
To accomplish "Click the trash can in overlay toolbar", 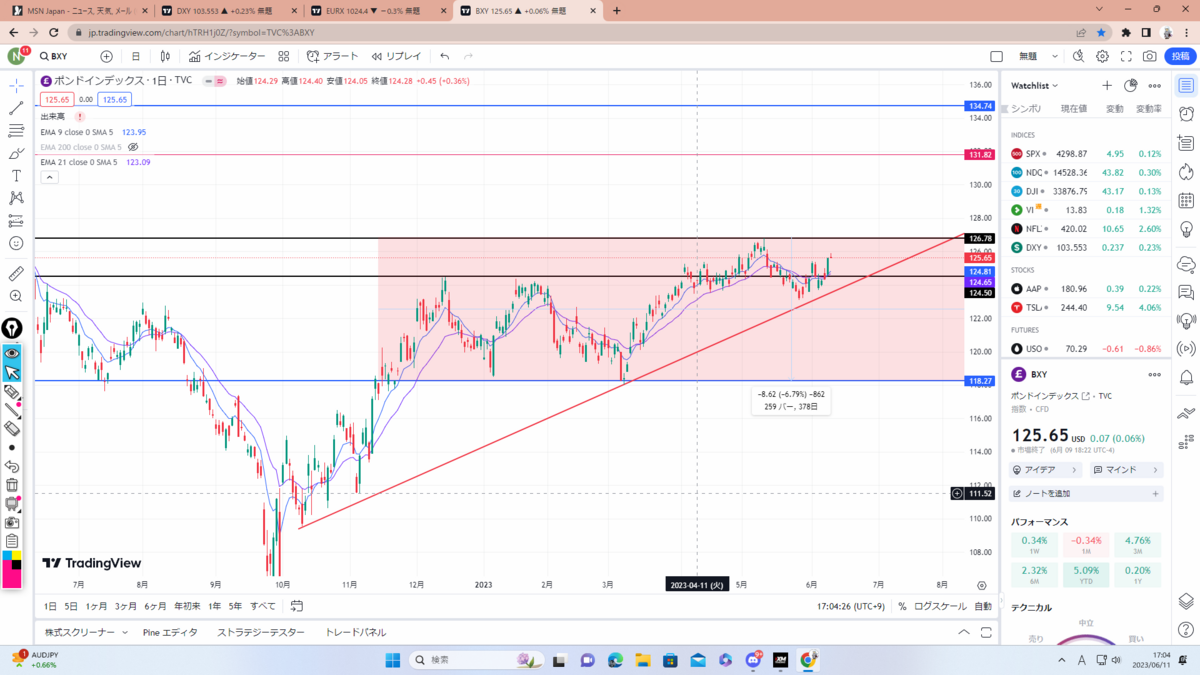I will pos(12,485).
